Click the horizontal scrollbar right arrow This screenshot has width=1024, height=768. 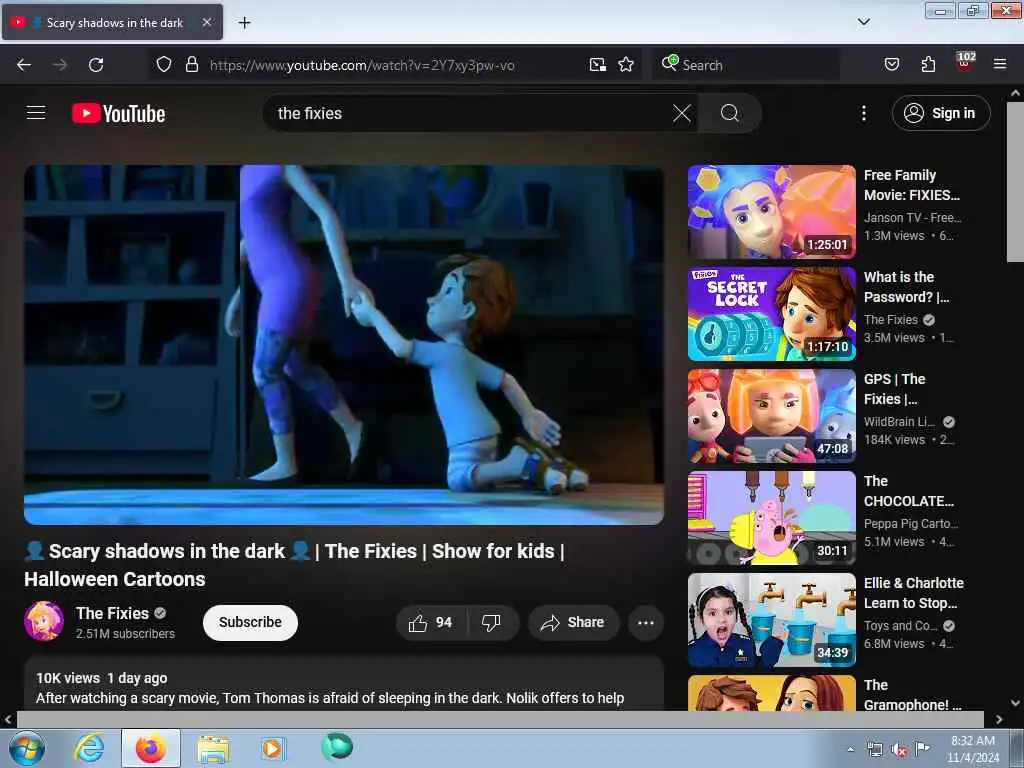(x=999, y=719)
